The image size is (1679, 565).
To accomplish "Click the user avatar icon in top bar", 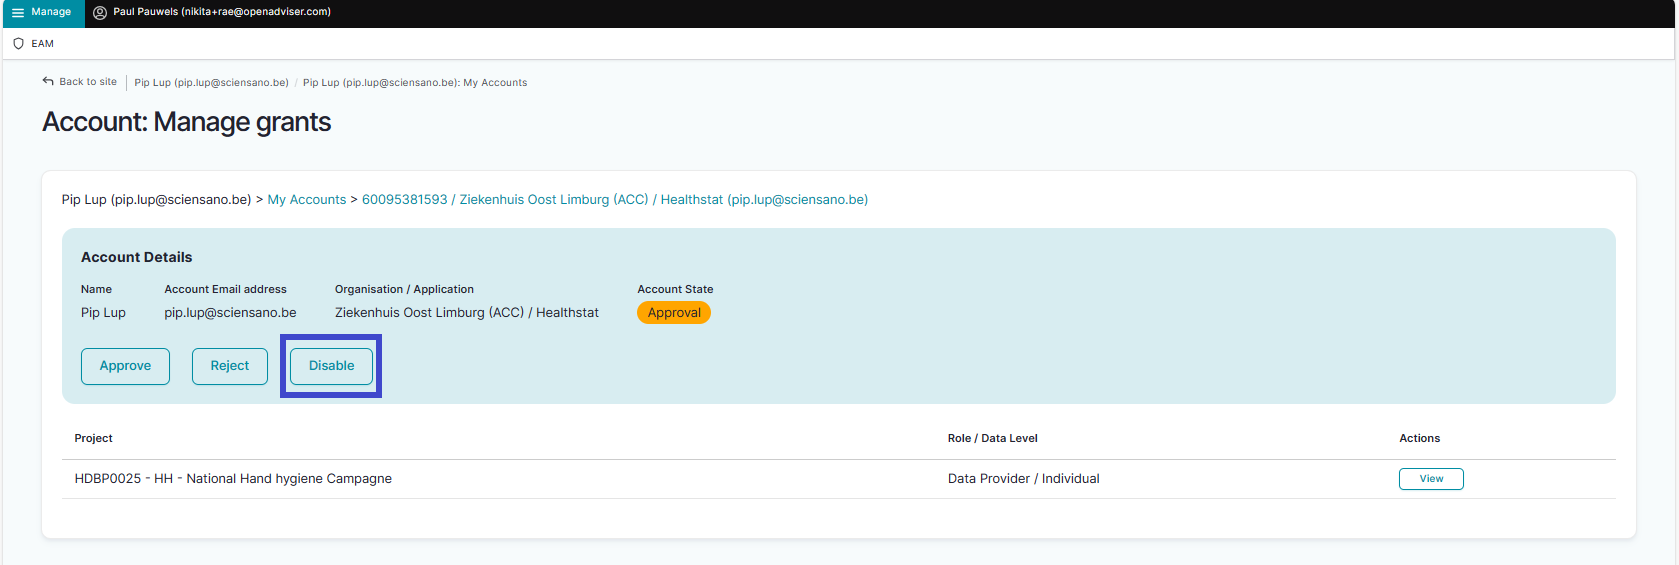I will 100,13.
